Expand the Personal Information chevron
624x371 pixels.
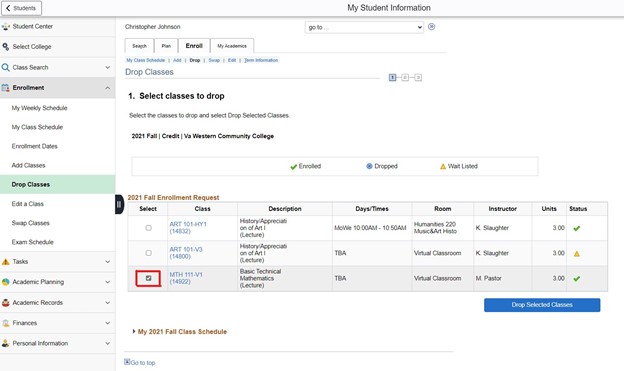pos(107,343)
